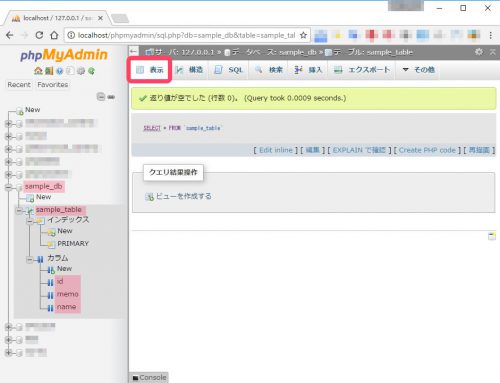Click site info icon in address bar
The height and width of the screenshot is (383, 500).
click(71, 35)
